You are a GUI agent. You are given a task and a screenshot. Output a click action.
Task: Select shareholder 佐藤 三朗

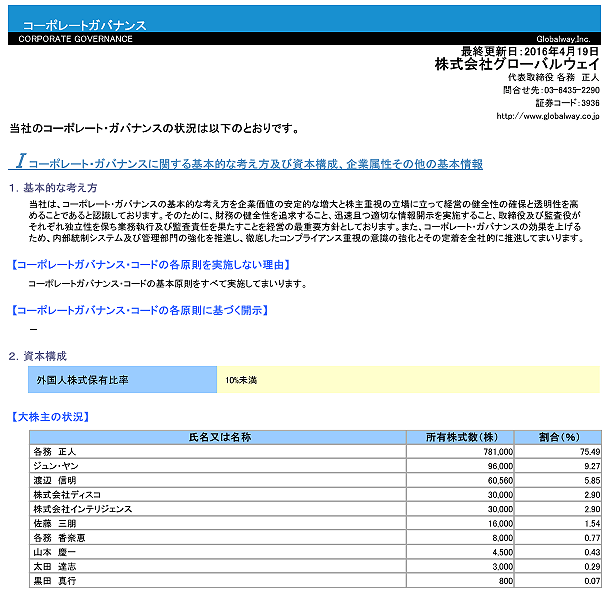point(55,523)
